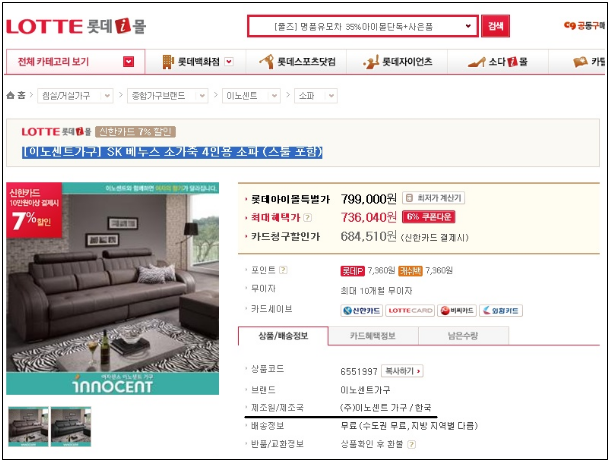Click the 최대 10개월 무이자 text

tap(376, 291)
